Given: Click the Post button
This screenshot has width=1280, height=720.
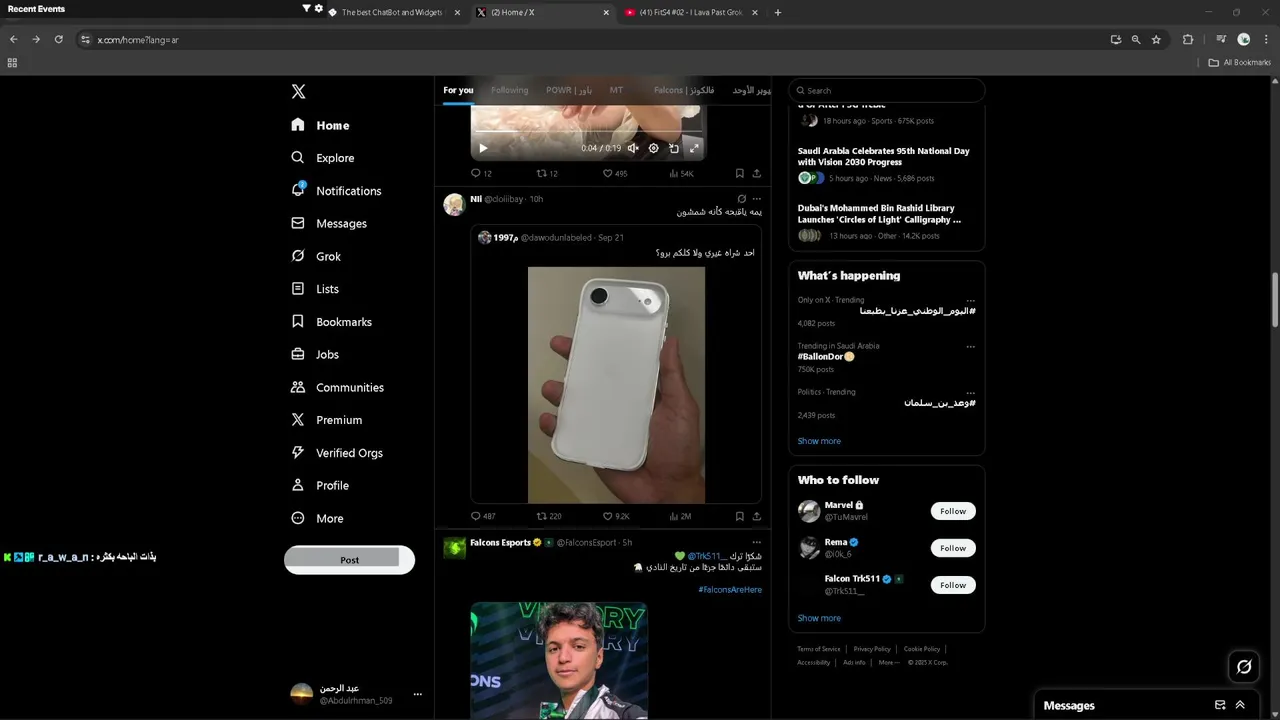Looking at the screenshot, I should [349, 560].
